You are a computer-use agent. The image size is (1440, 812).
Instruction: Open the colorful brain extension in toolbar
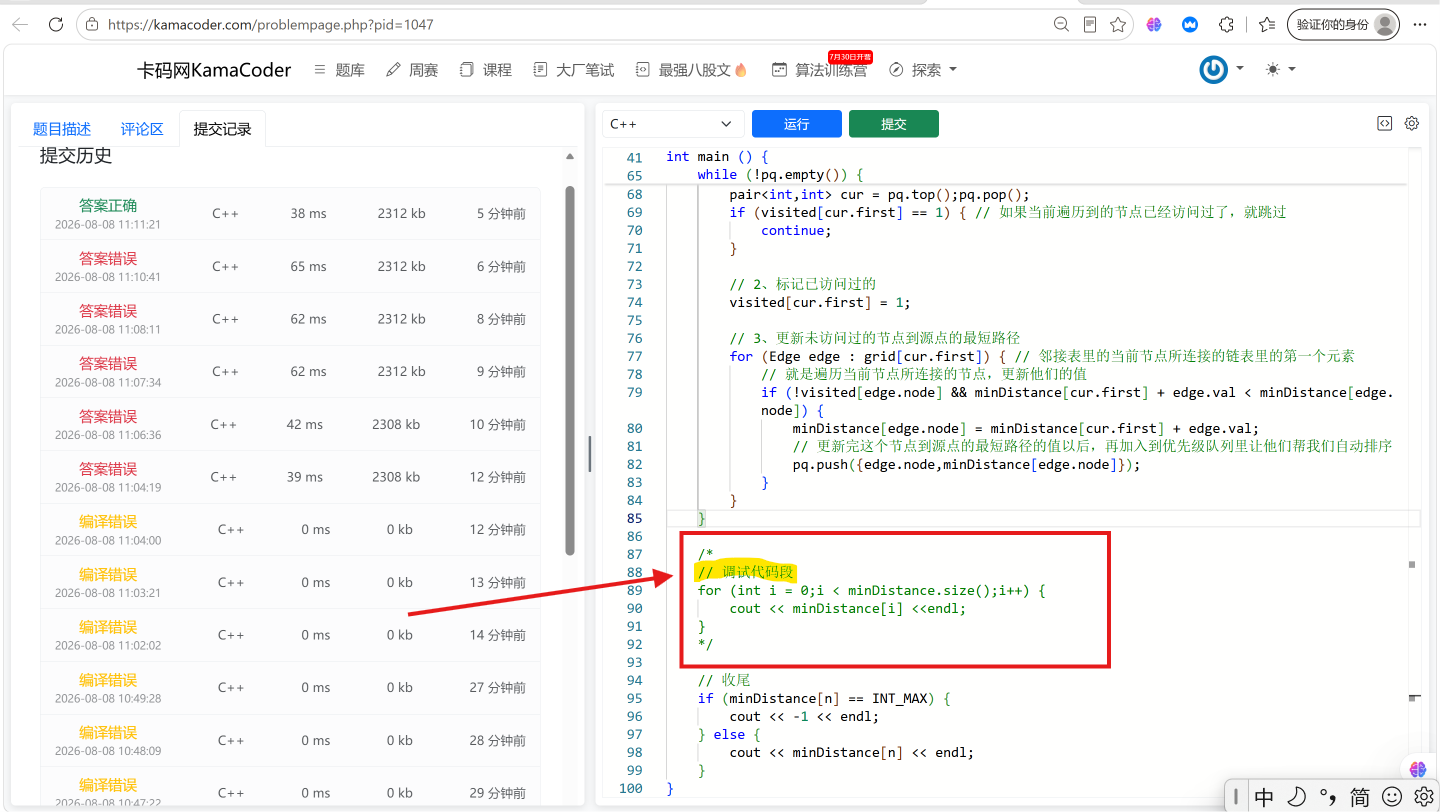[x=1154, y=25]
